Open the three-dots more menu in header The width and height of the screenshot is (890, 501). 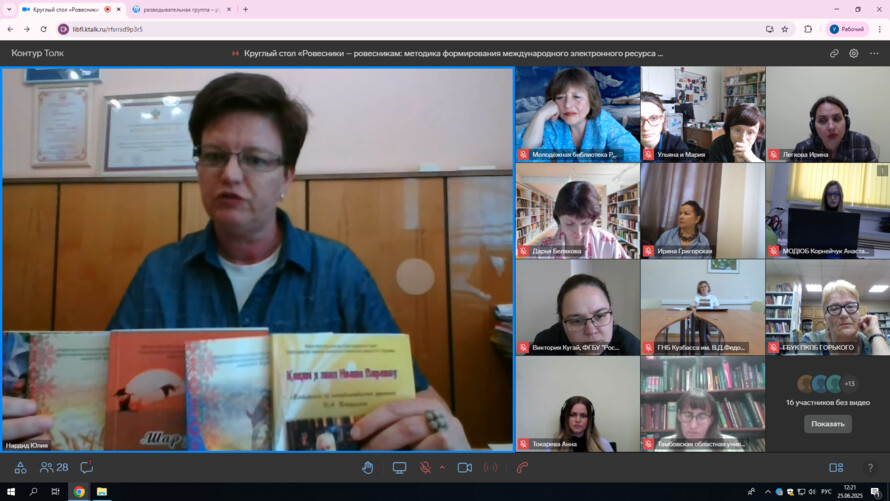click(874, 53)
